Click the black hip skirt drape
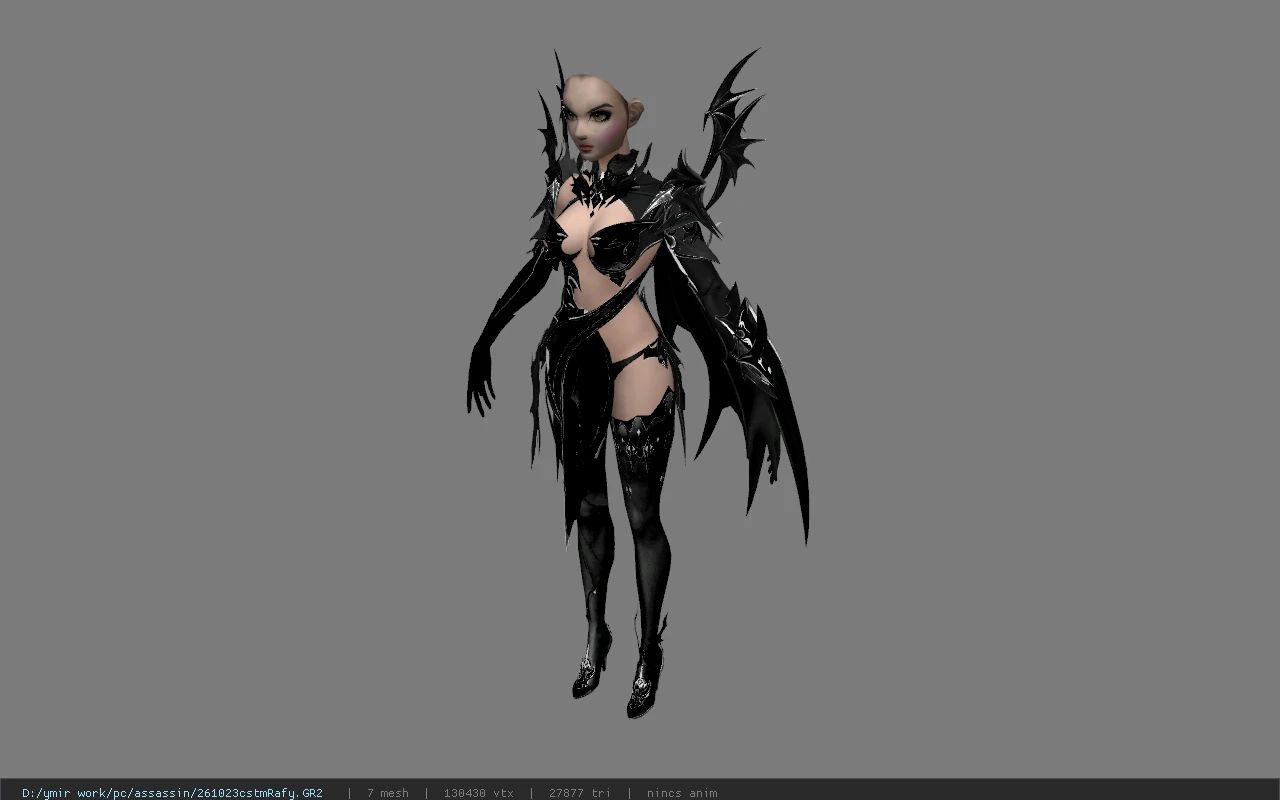Screen dimensions: 1280x800 [x=572, y=400]
